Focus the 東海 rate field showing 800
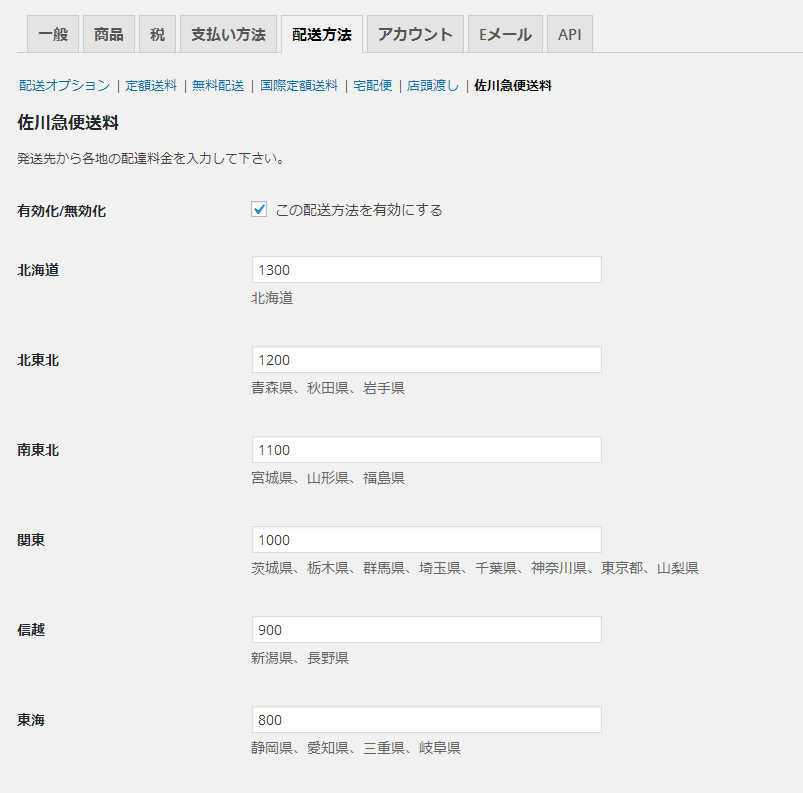The image size is (803, 793). click(427, 720)
